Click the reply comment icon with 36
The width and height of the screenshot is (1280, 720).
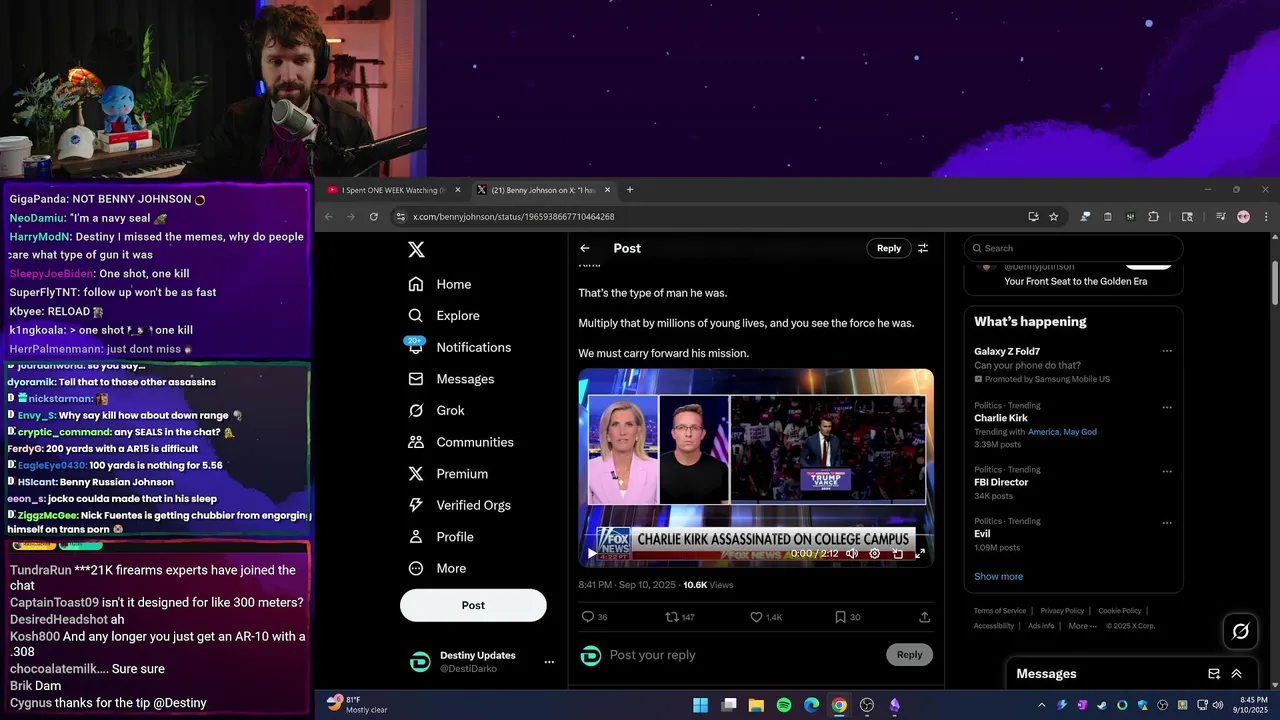point(594,617)
